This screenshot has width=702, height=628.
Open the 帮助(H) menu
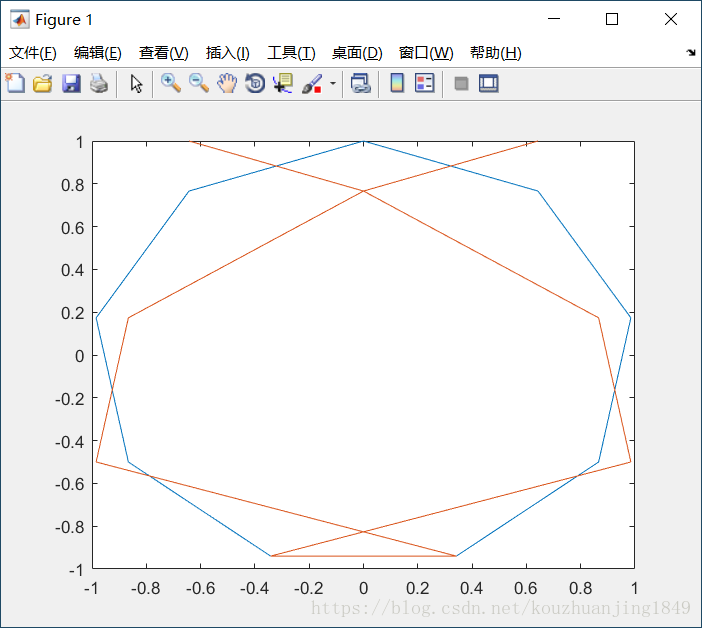pos(496,53)
